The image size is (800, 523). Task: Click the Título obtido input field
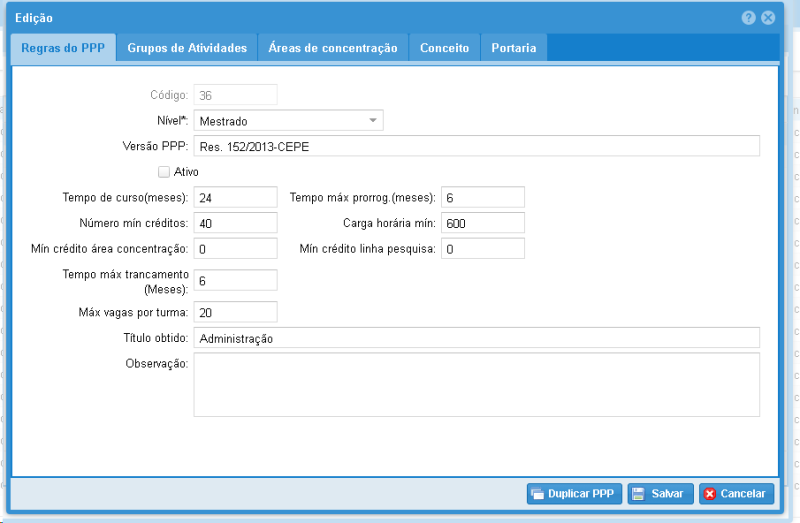click(x=476, y=339)
